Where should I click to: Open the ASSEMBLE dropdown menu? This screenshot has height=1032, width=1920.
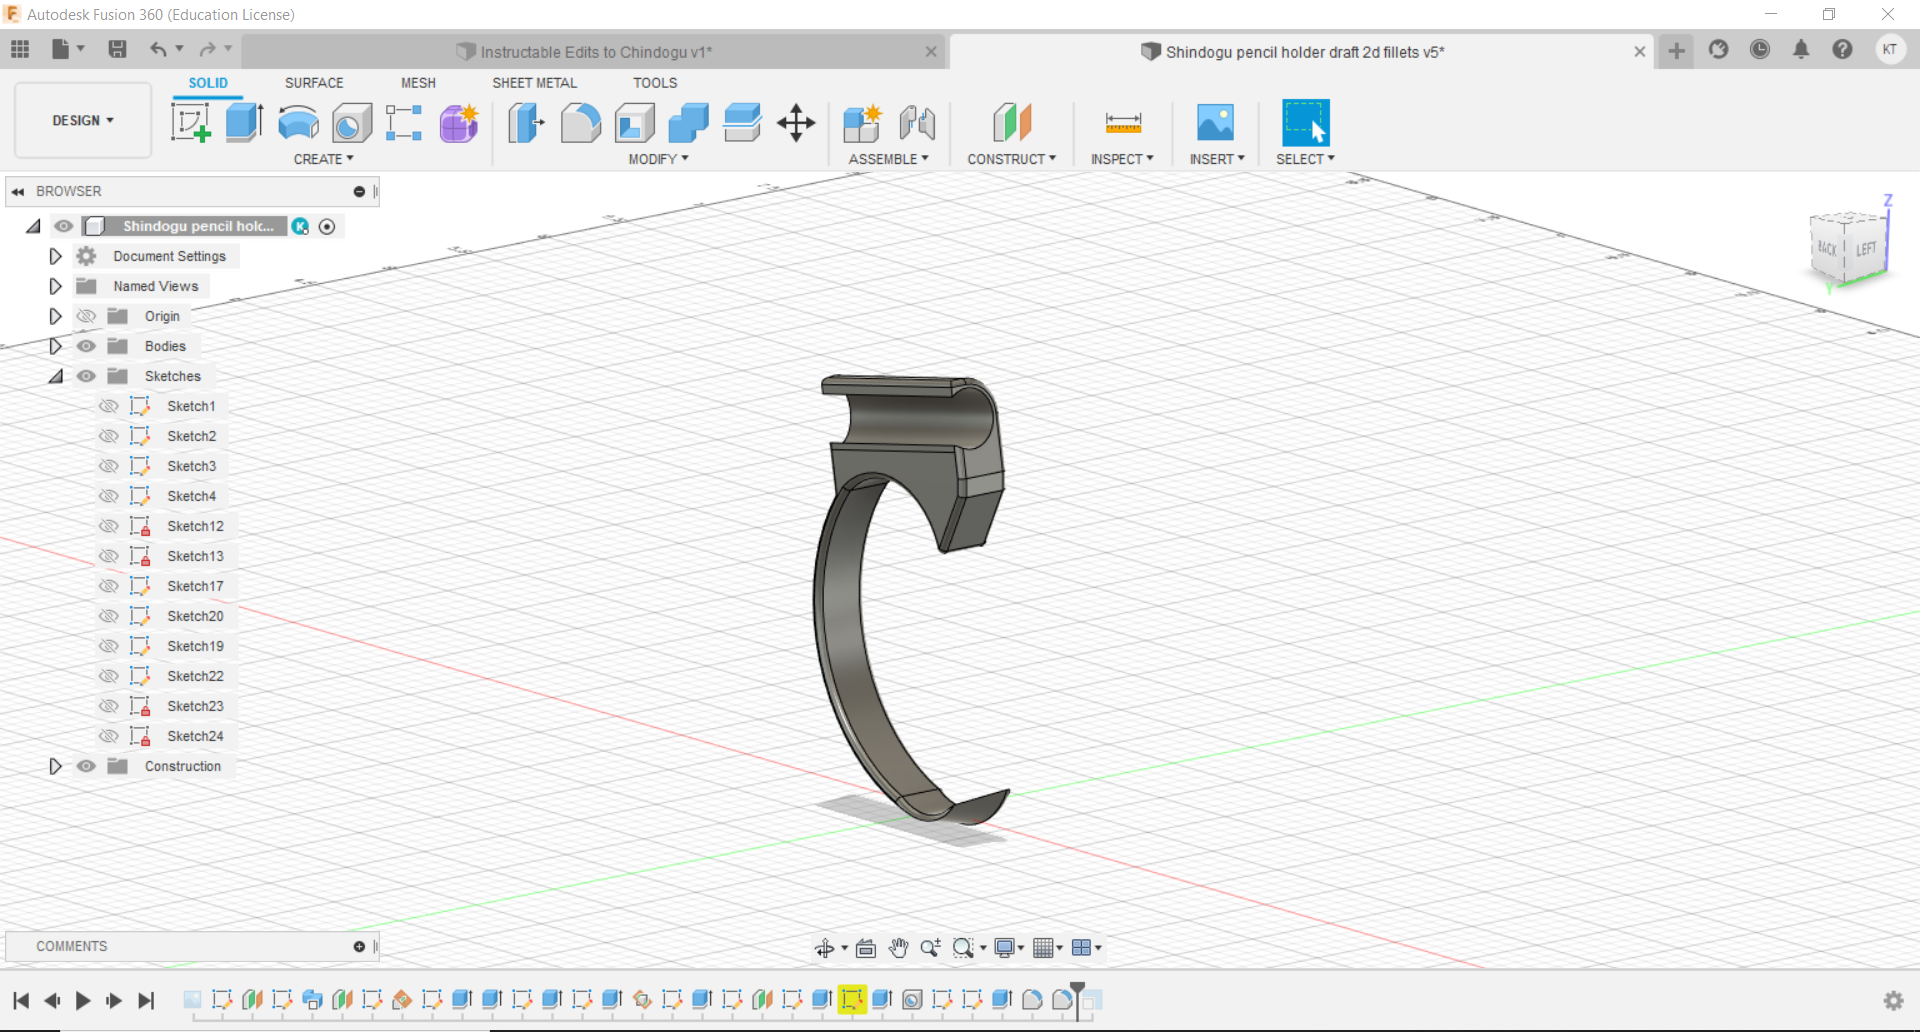[x=888, y=159]
